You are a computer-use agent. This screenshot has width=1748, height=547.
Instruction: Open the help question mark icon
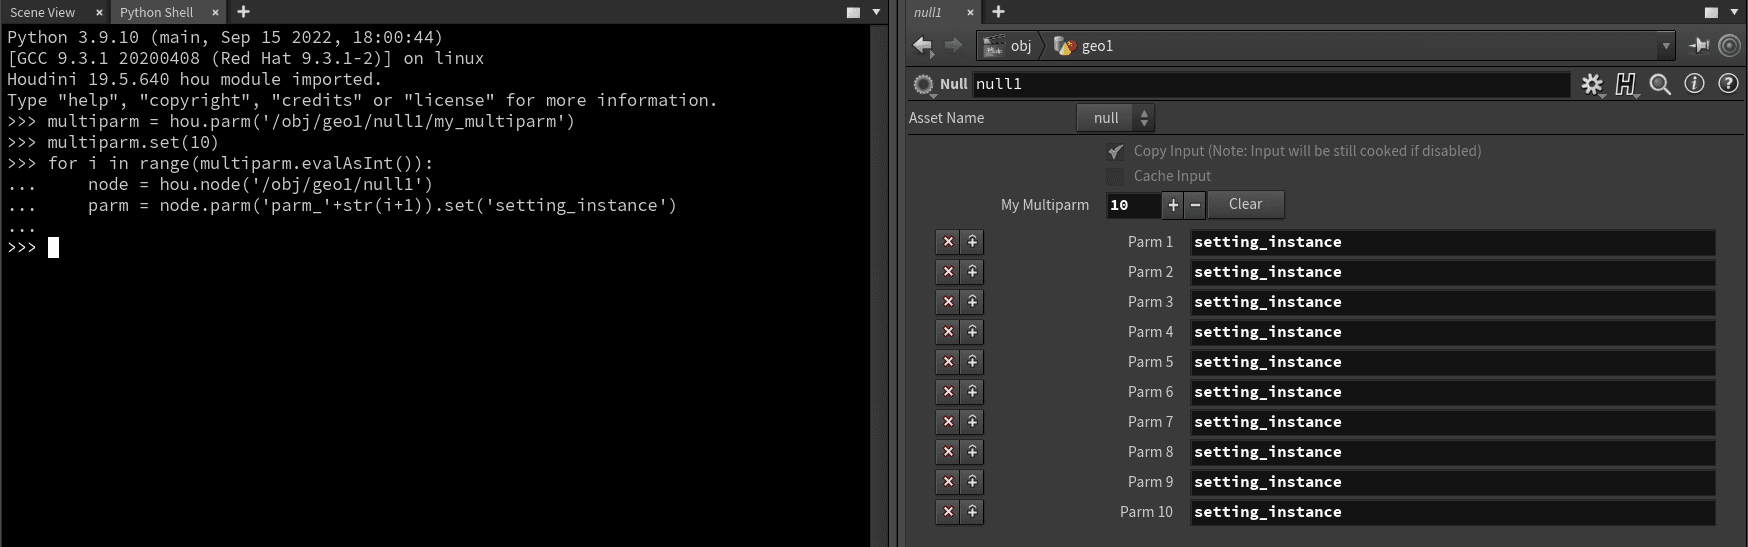(1728, 84)
